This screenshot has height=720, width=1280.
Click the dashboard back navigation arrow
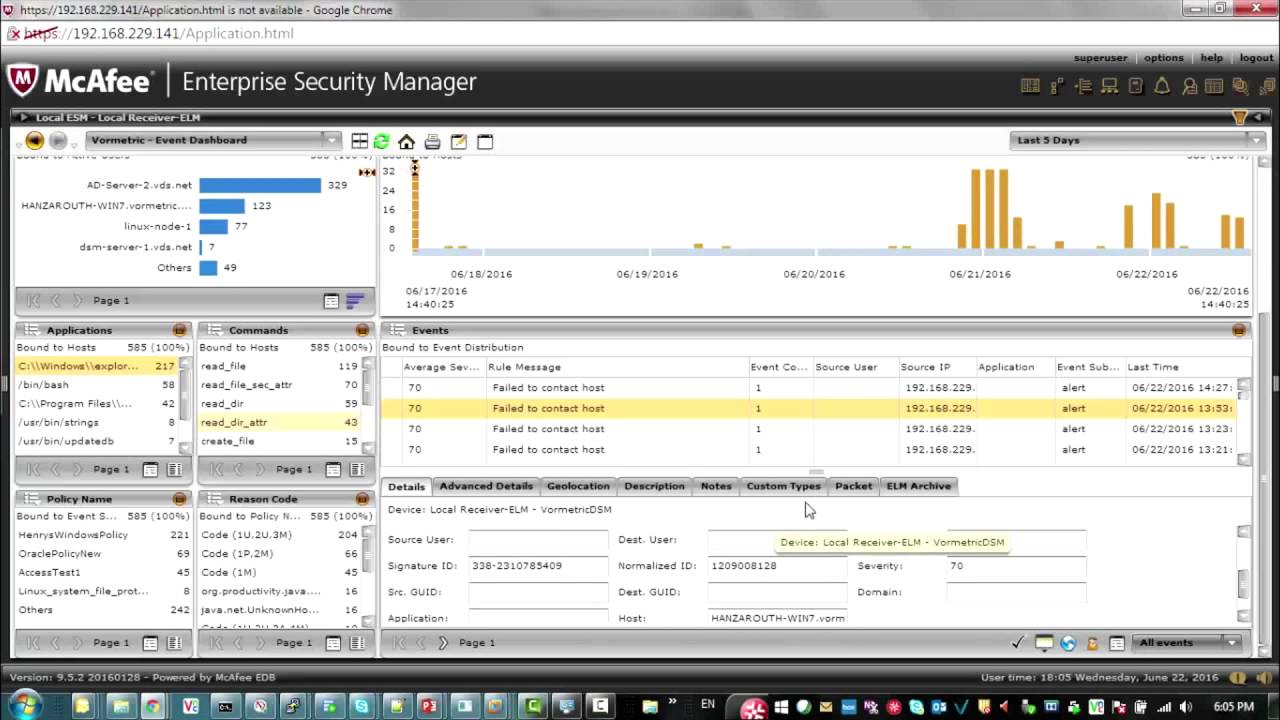coord(34,141)
